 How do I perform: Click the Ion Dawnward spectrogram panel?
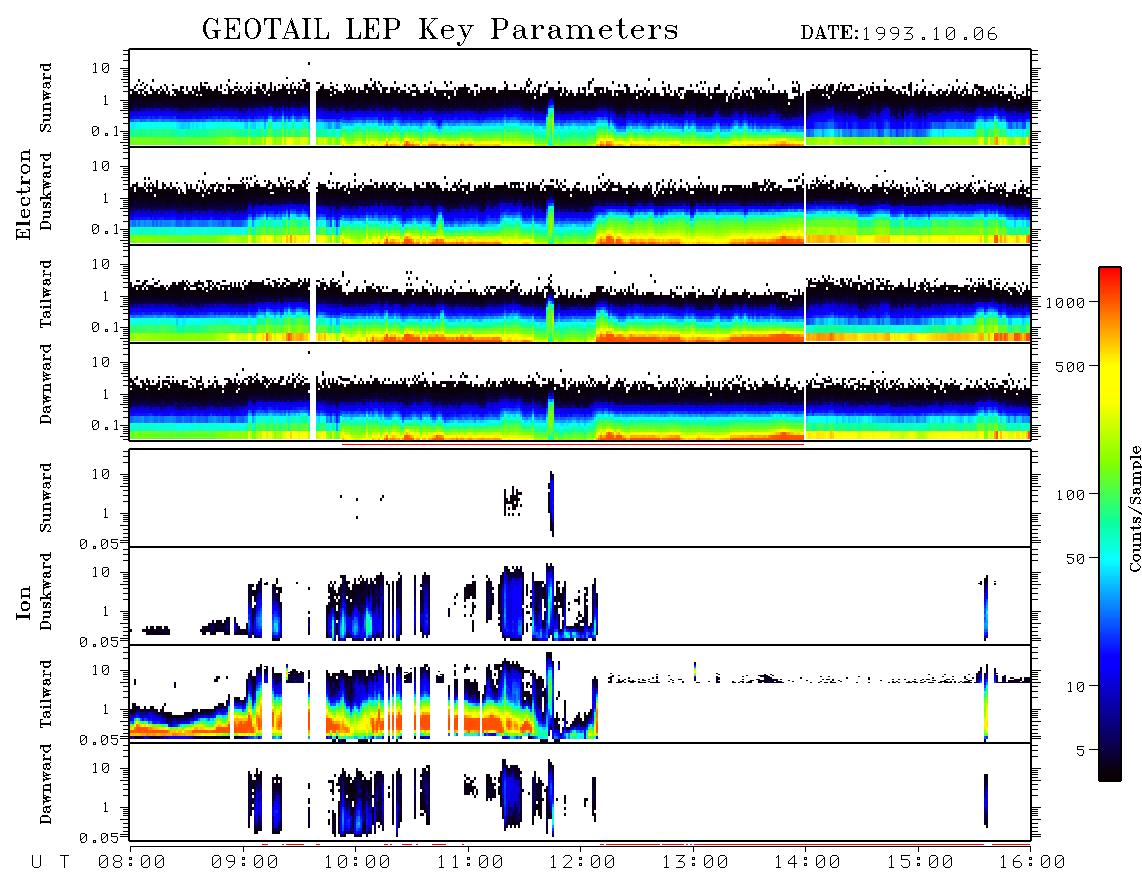[x=580, y=792]
